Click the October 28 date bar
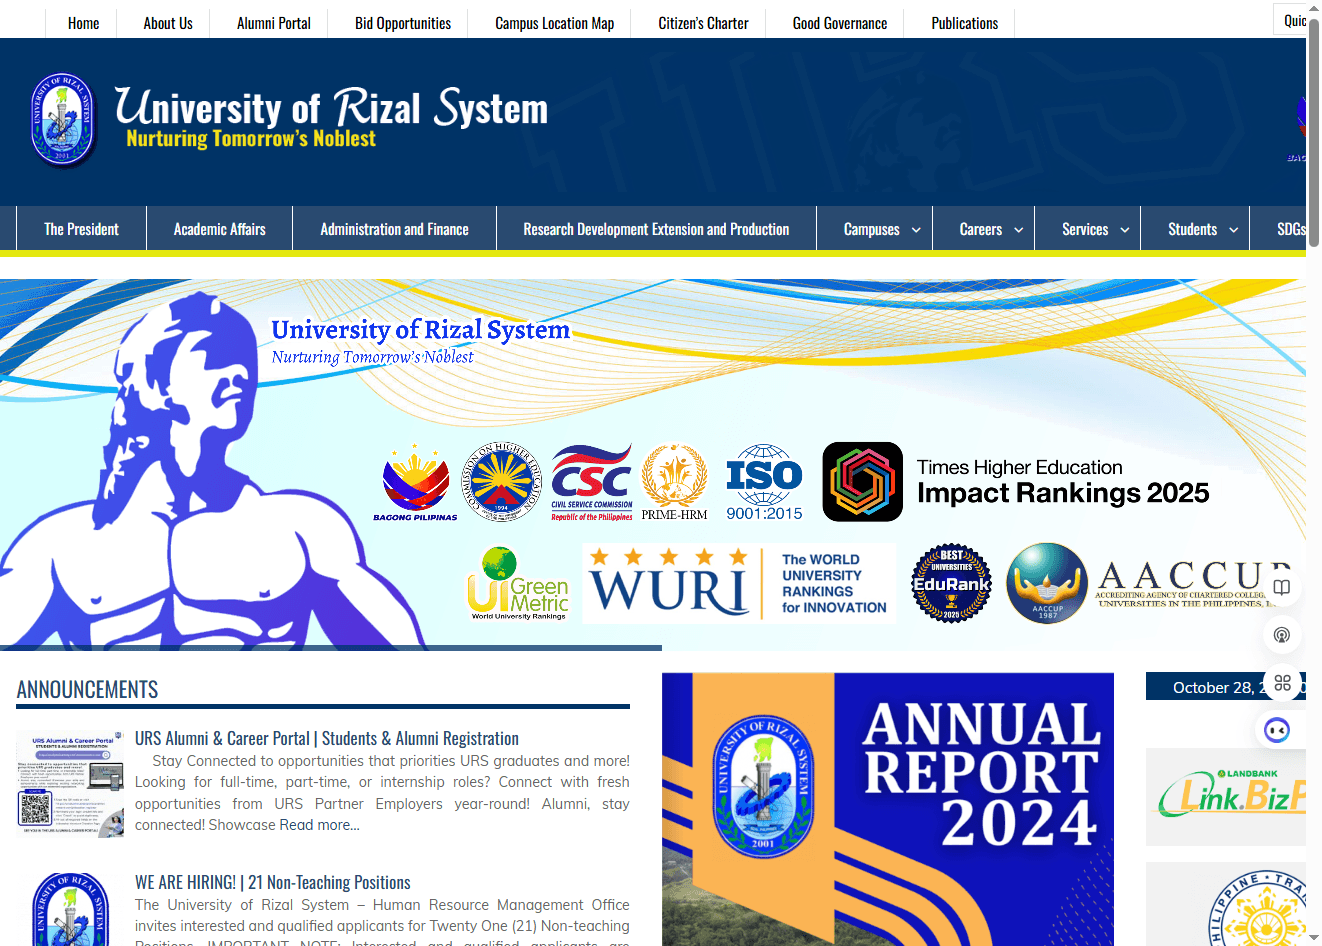 pos(1226,687)
